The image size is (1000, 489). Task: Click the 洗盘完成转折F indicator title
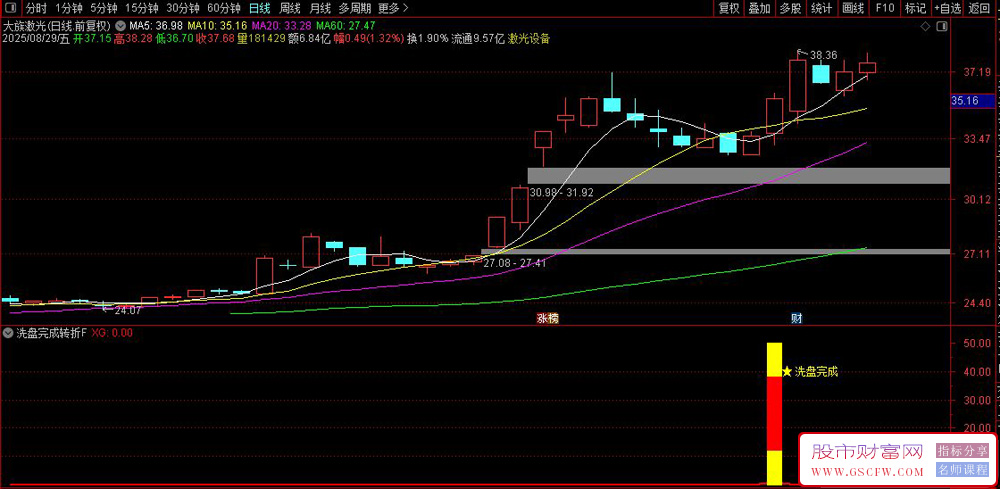click(50, 333)
